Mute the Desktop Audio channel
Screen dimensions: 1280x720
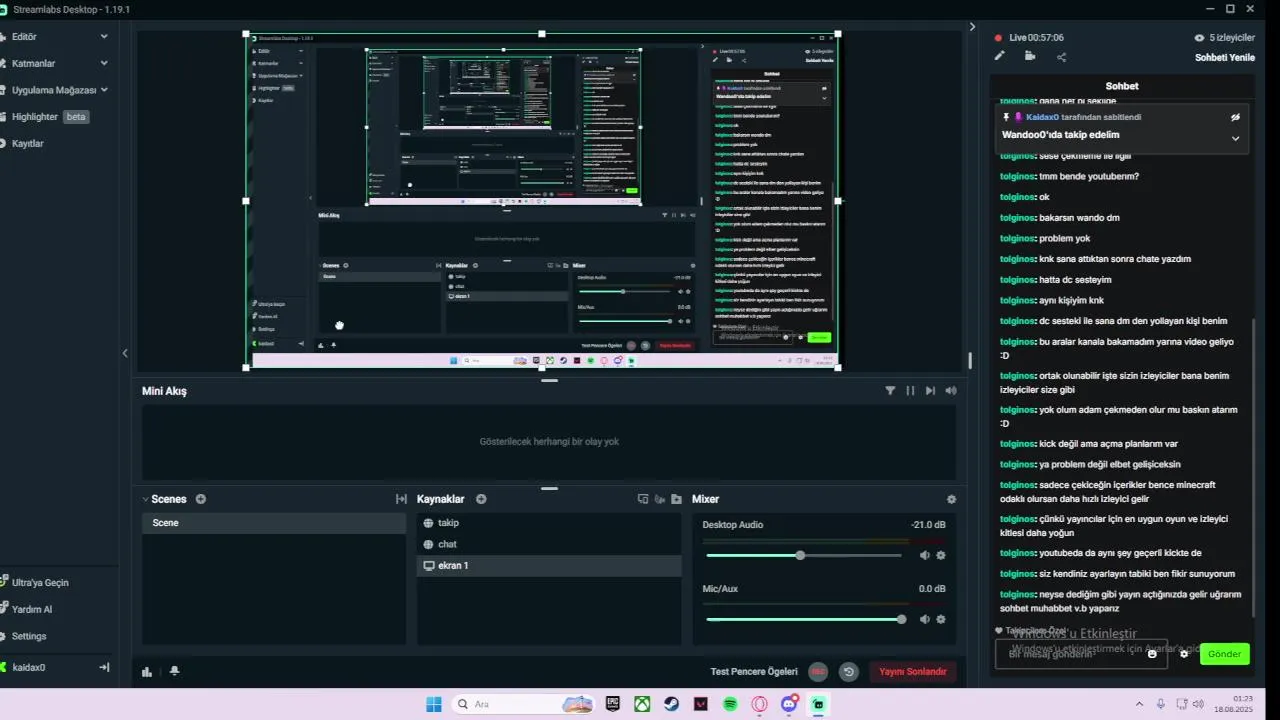(x=924, y=555)
